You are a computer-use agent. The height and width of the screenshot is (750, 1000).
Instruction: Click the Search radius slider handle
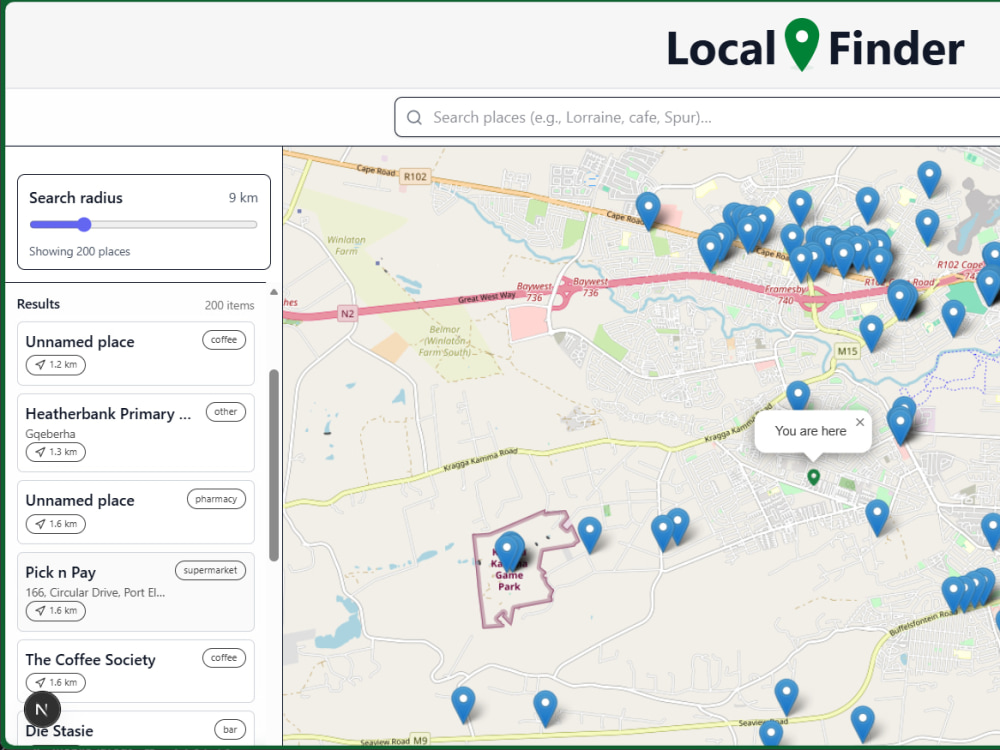click(84, 224)
